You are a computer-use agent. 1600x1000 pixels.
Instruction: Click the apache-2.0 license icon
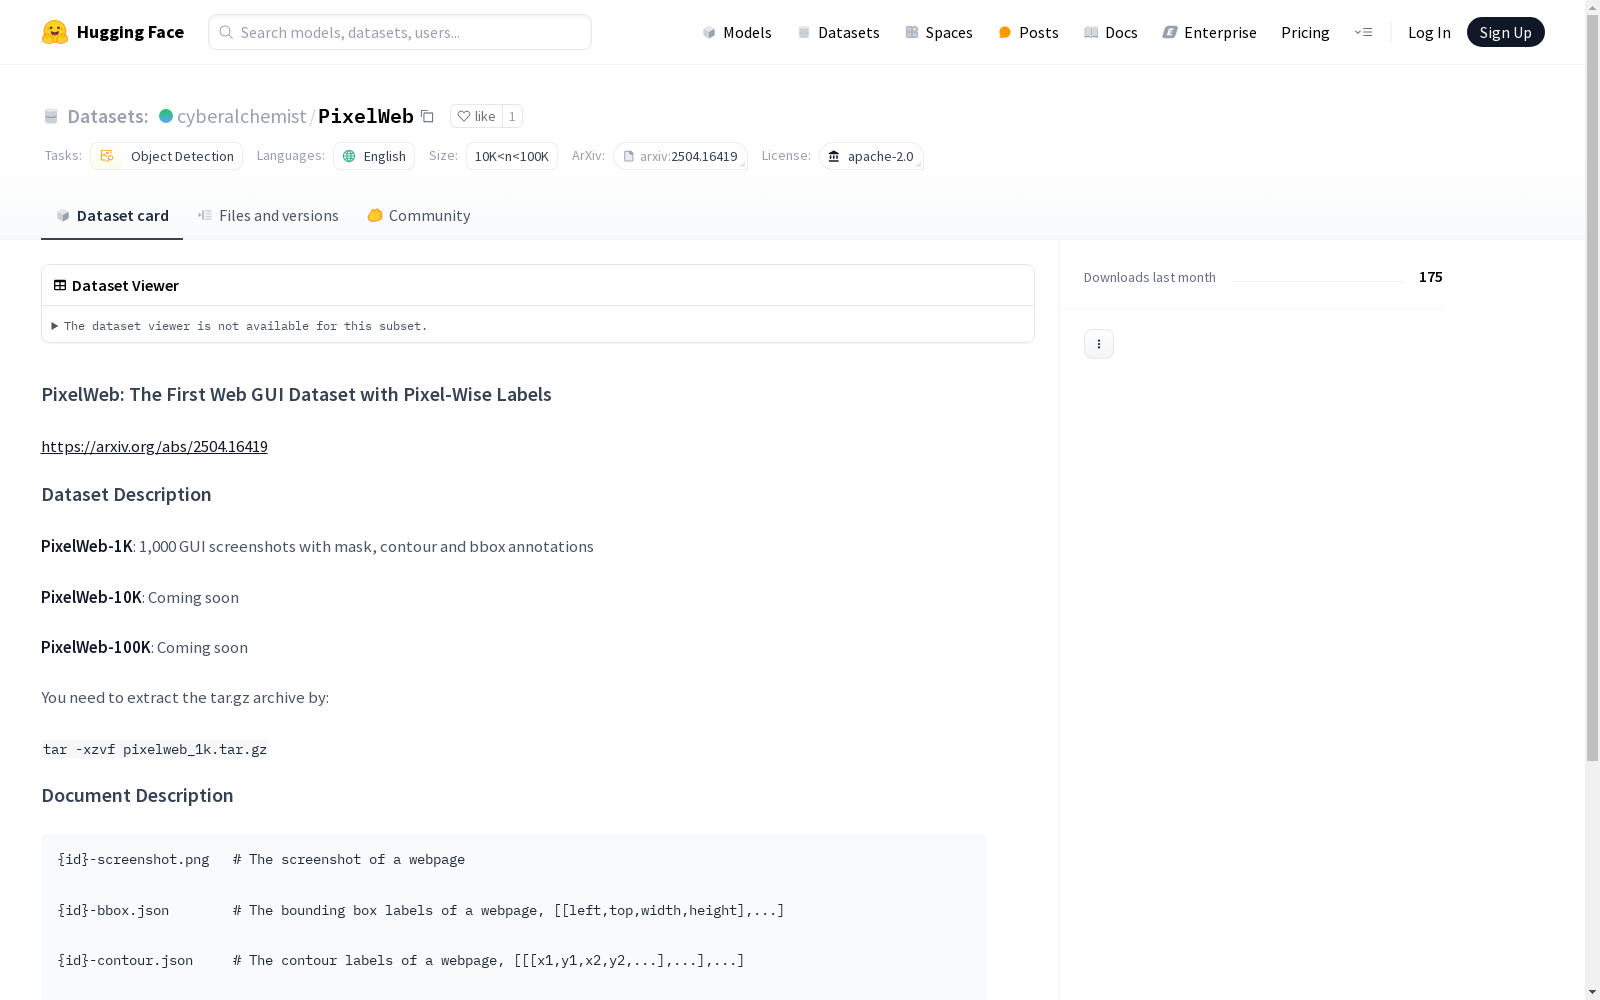[834, 156]
